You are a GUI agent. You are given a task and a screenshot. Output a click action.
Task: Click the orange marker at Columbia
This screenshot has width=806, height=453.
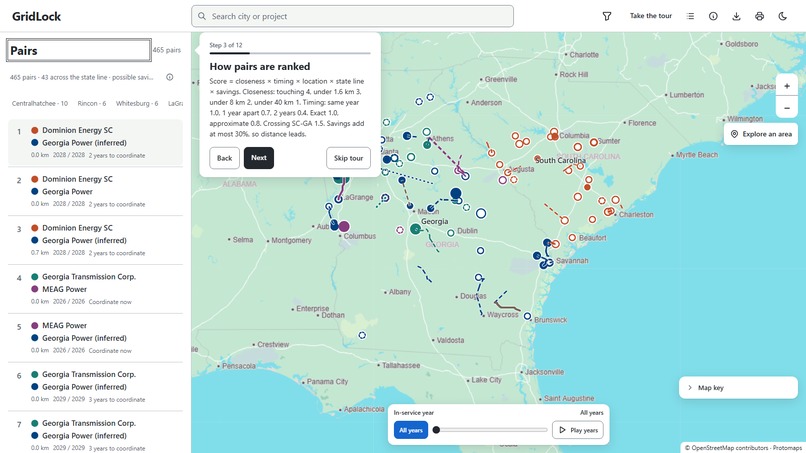tap(555, 137)
